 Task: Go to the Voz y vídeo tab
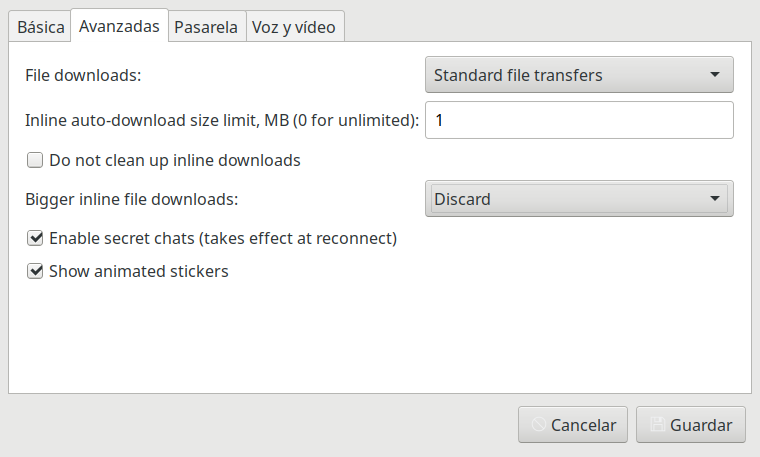pos(295,27)
